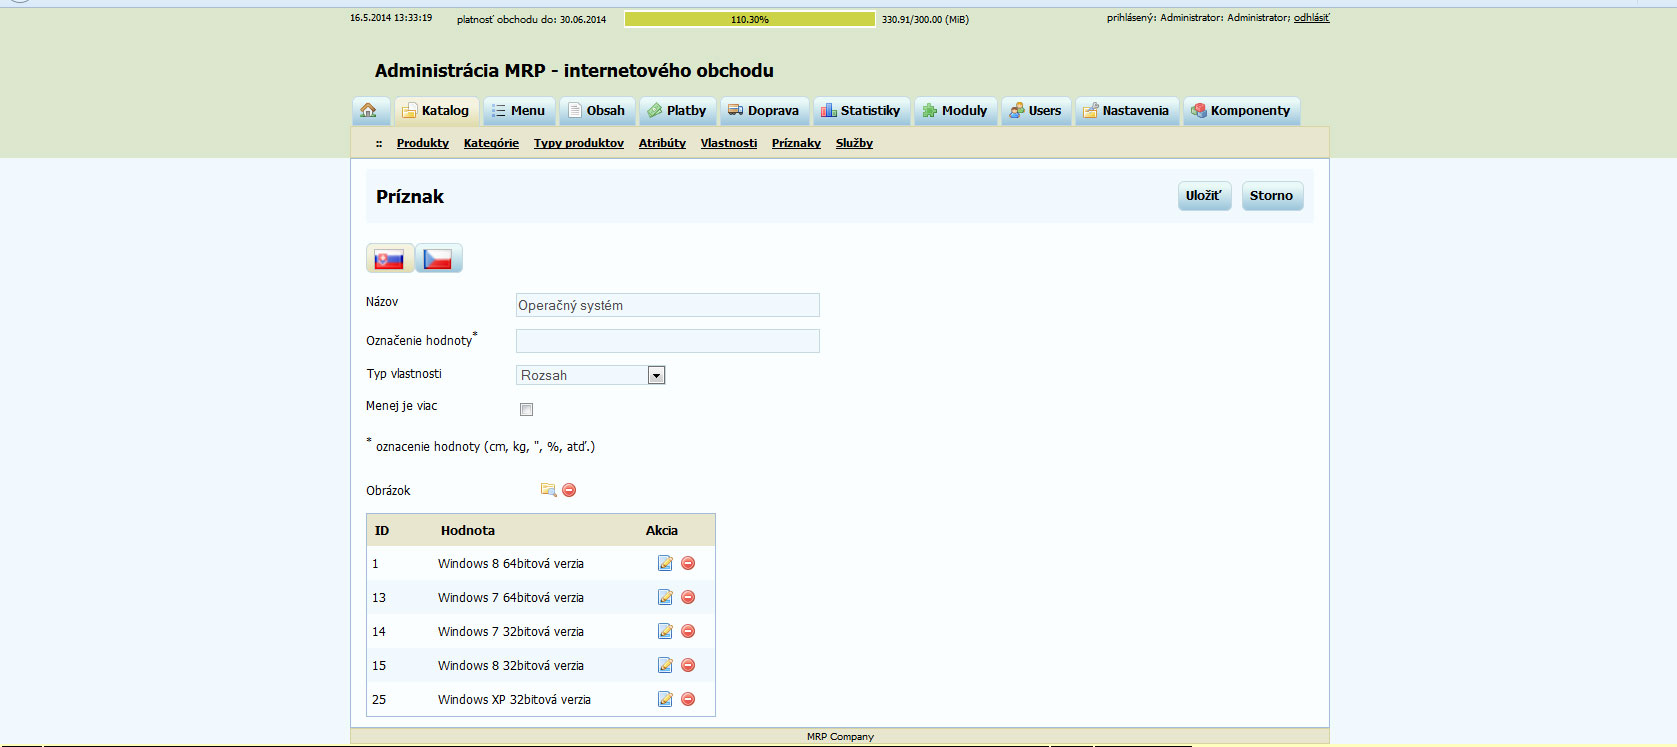Delete Windows 7 32bitová verzia value
The image size is (1677, 747).
pyautogui.click(x=688, y=631)
